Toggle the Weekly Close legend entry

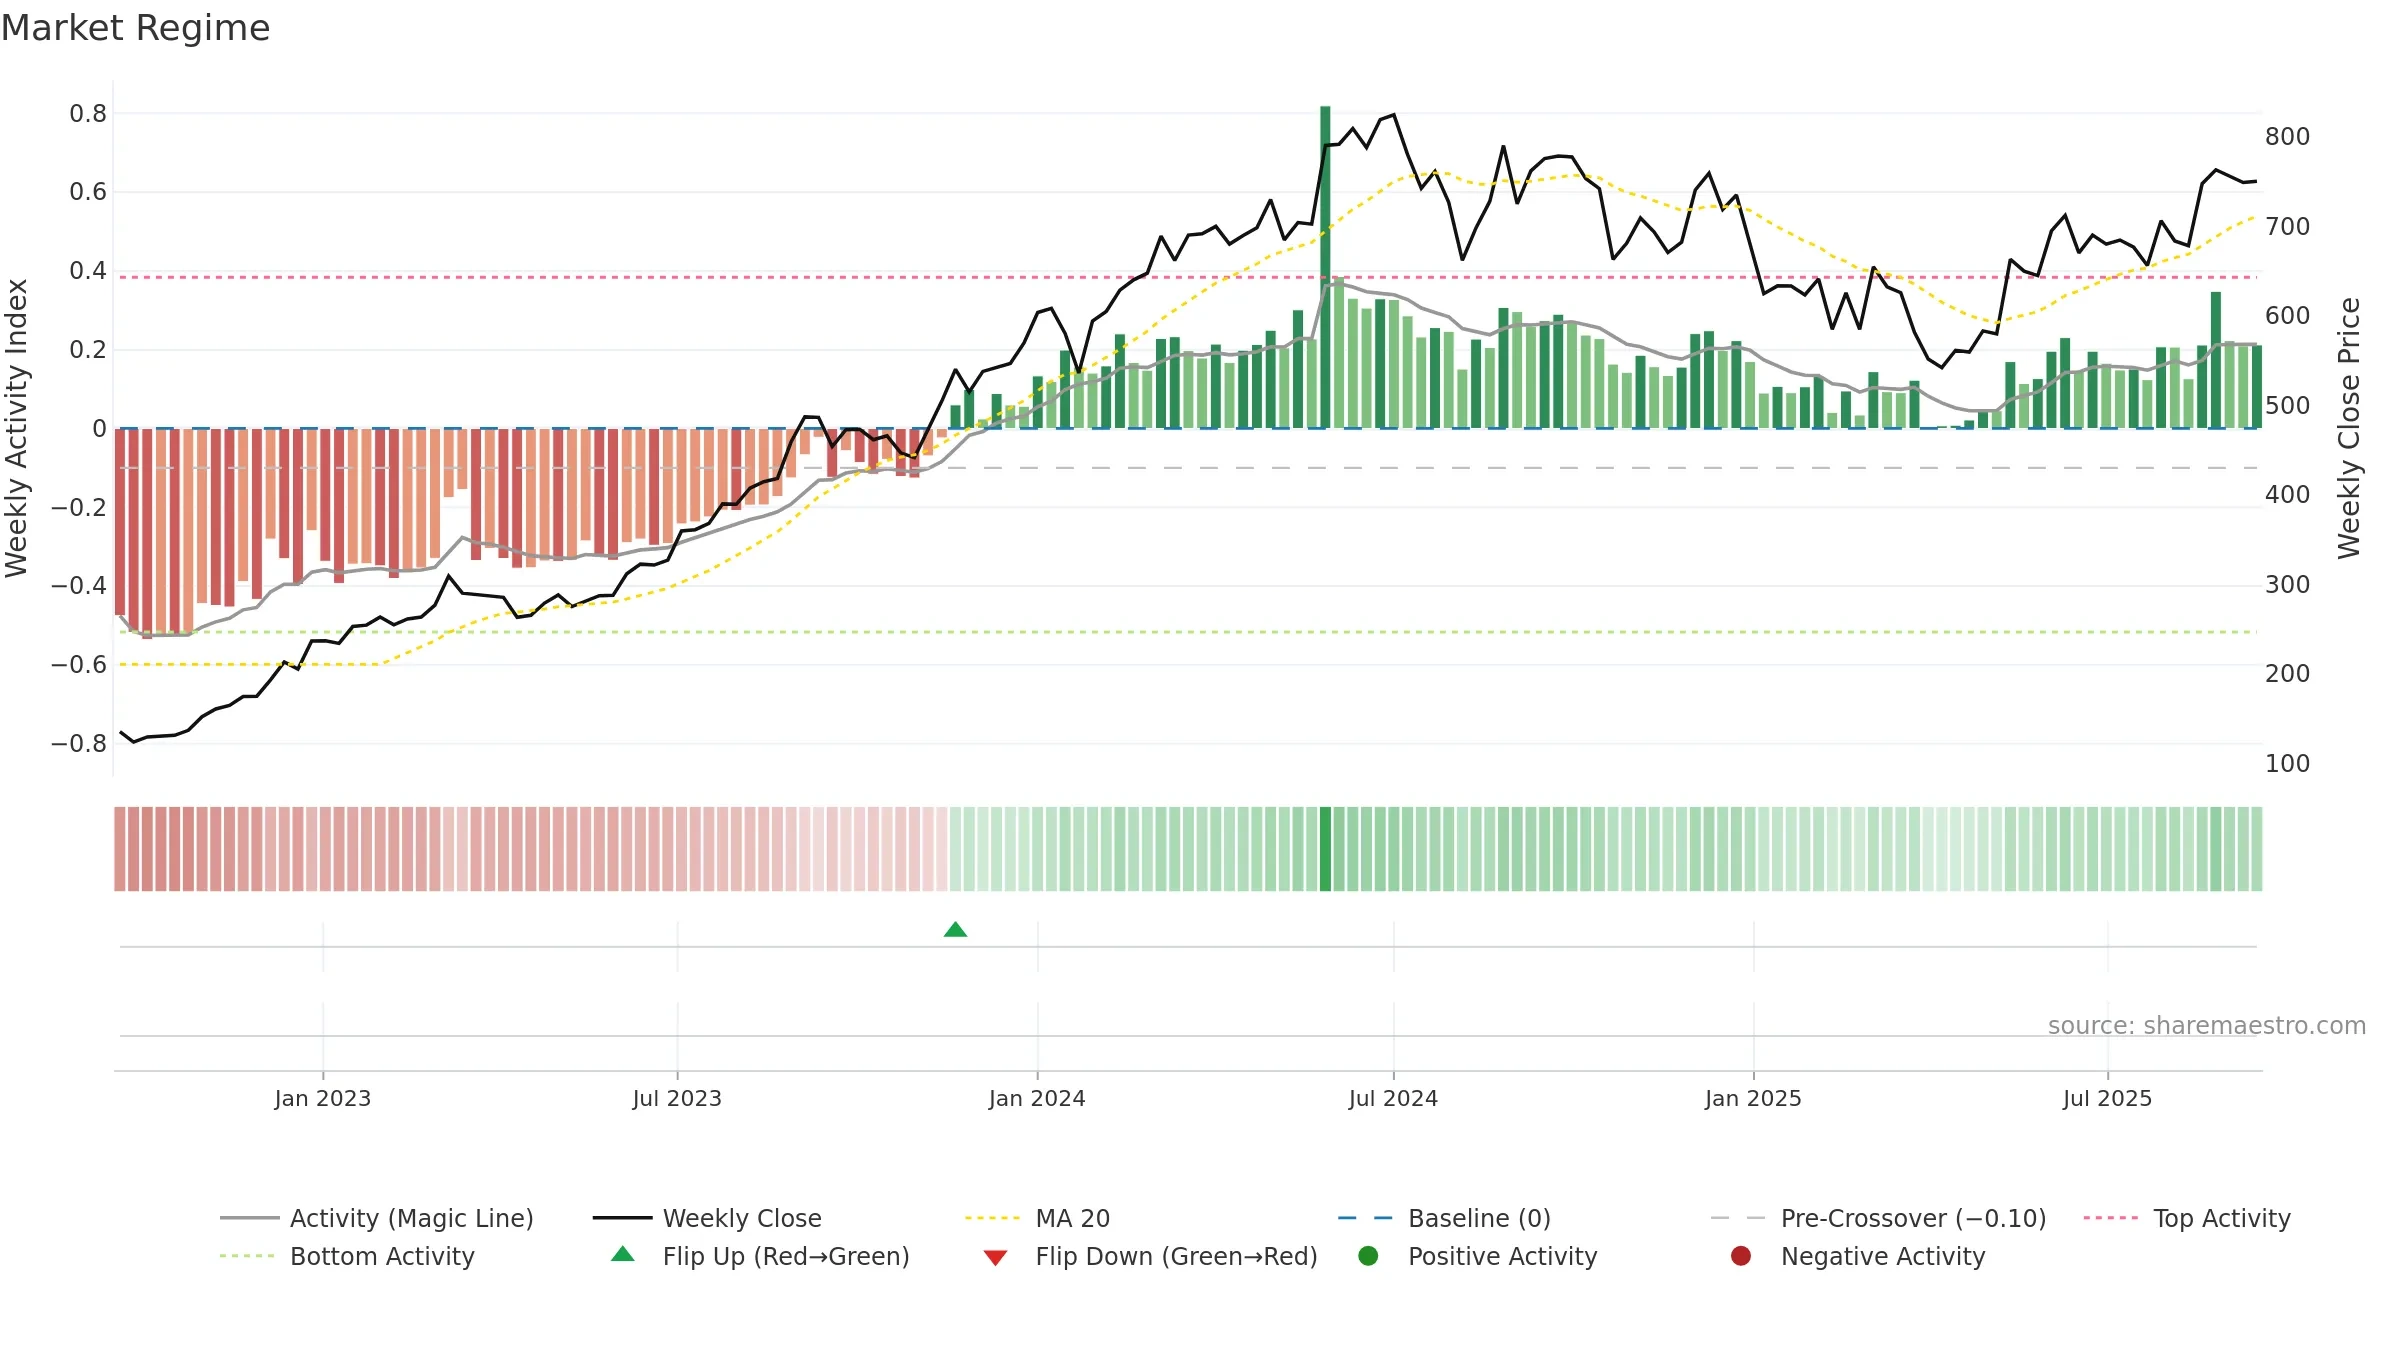(707, 1218)
